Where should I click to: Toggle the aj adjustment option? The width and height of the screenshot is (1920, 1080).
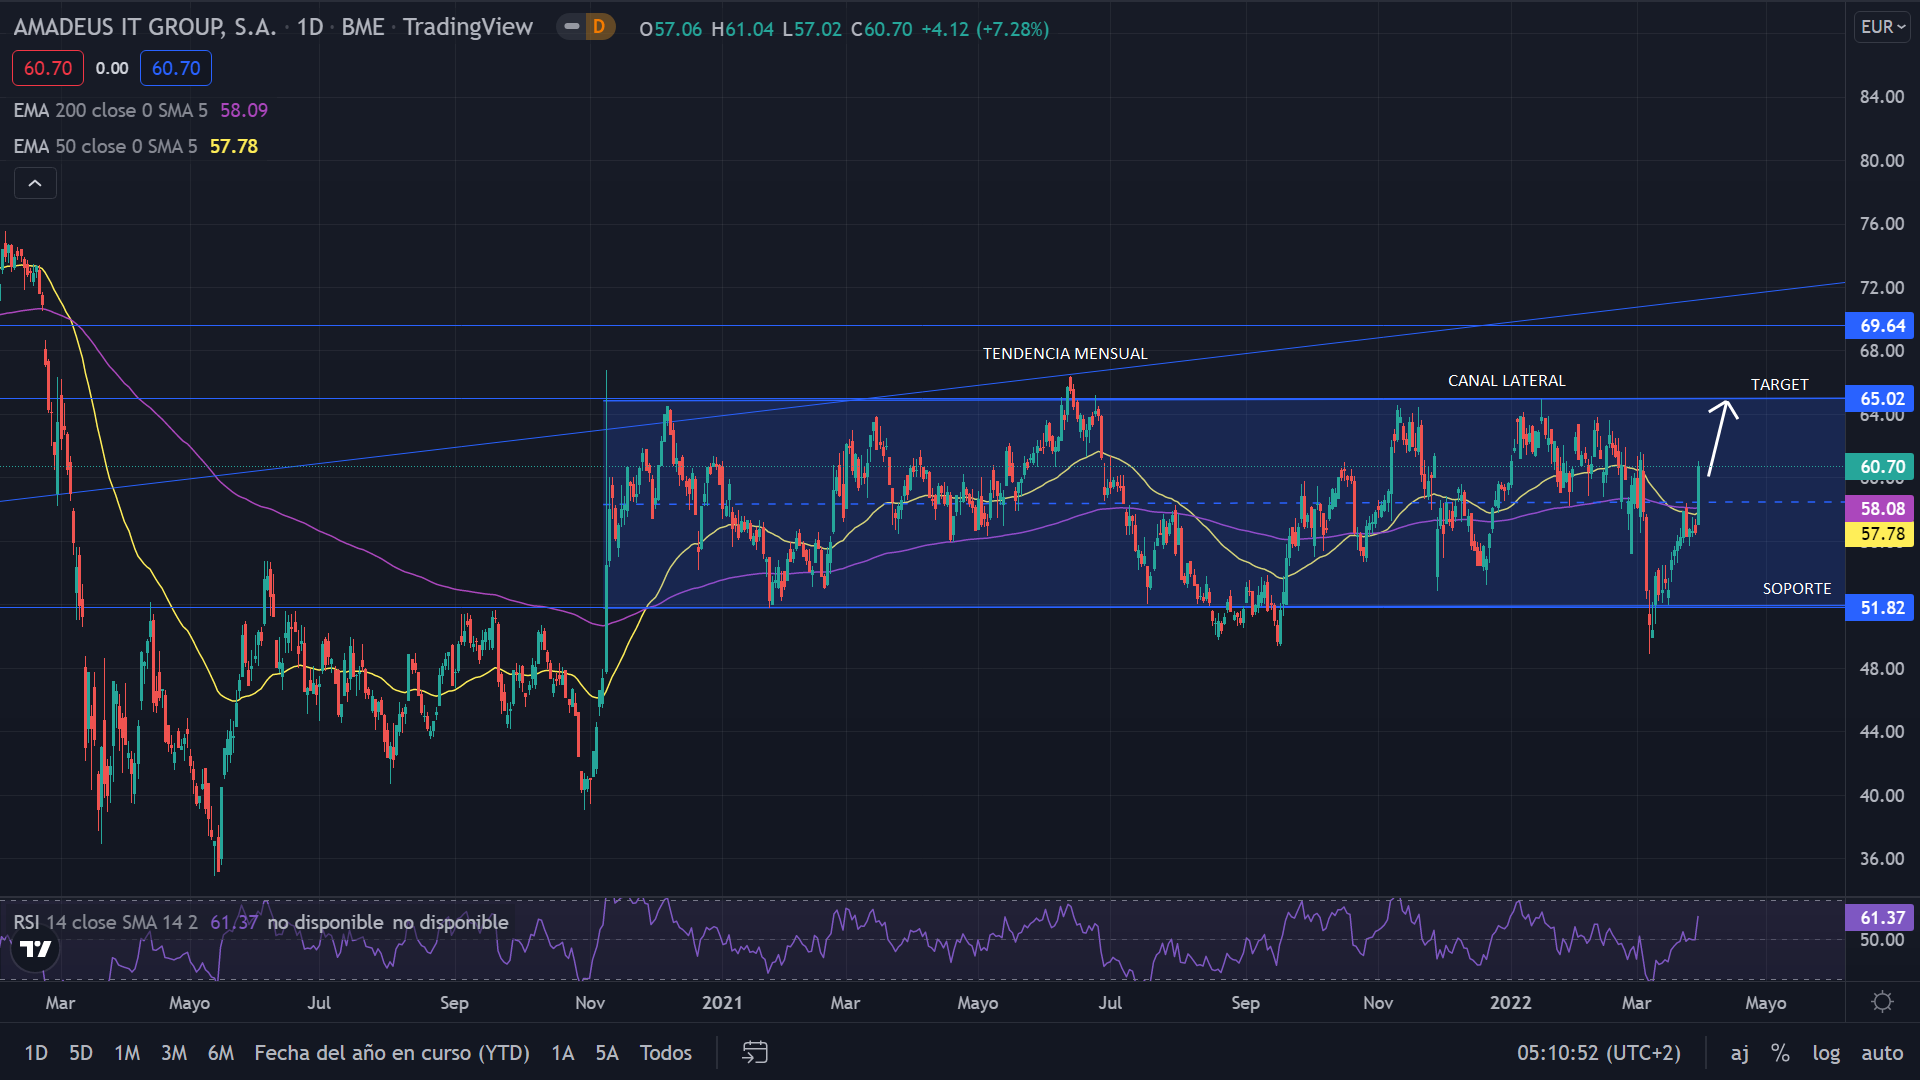point(1740,1052)
